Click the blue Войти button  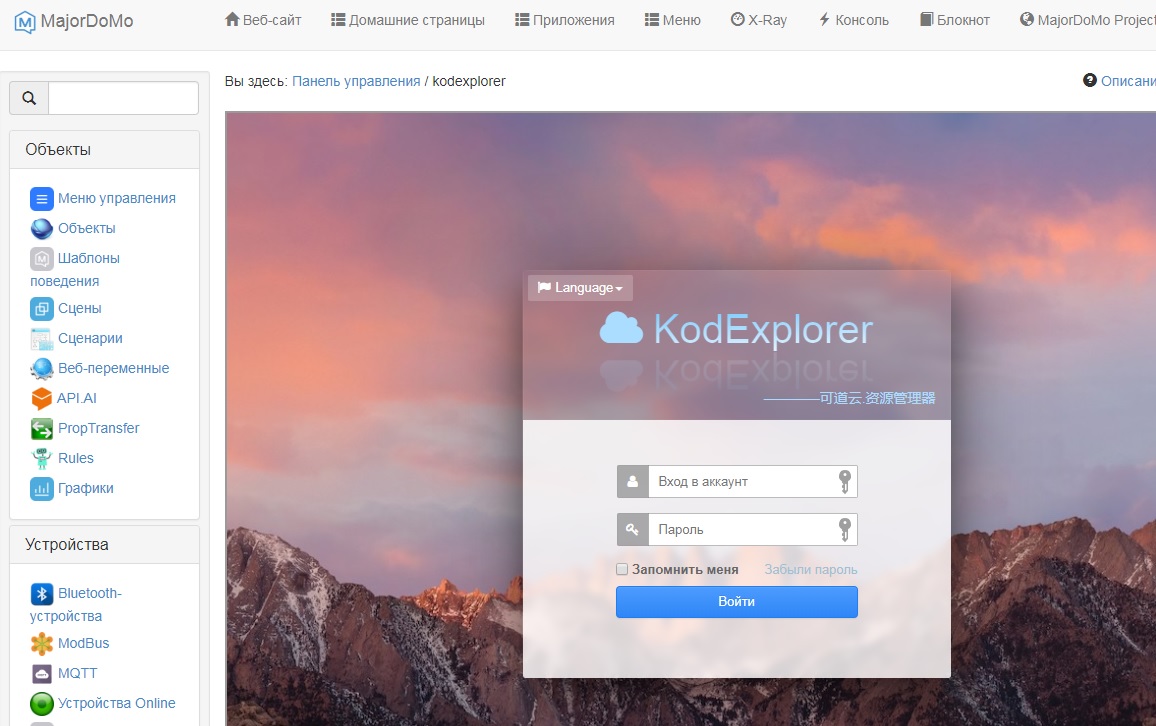737,601
